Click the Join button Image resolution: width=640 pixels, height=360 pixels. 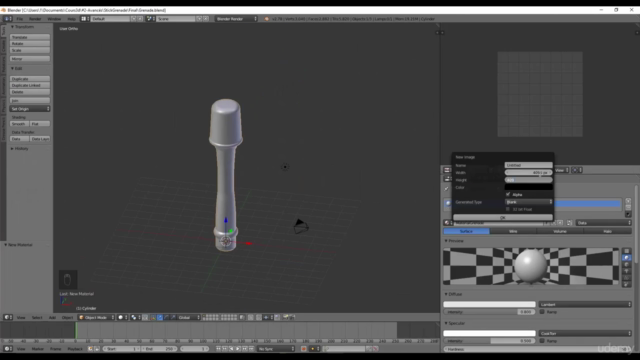(30, 100)
